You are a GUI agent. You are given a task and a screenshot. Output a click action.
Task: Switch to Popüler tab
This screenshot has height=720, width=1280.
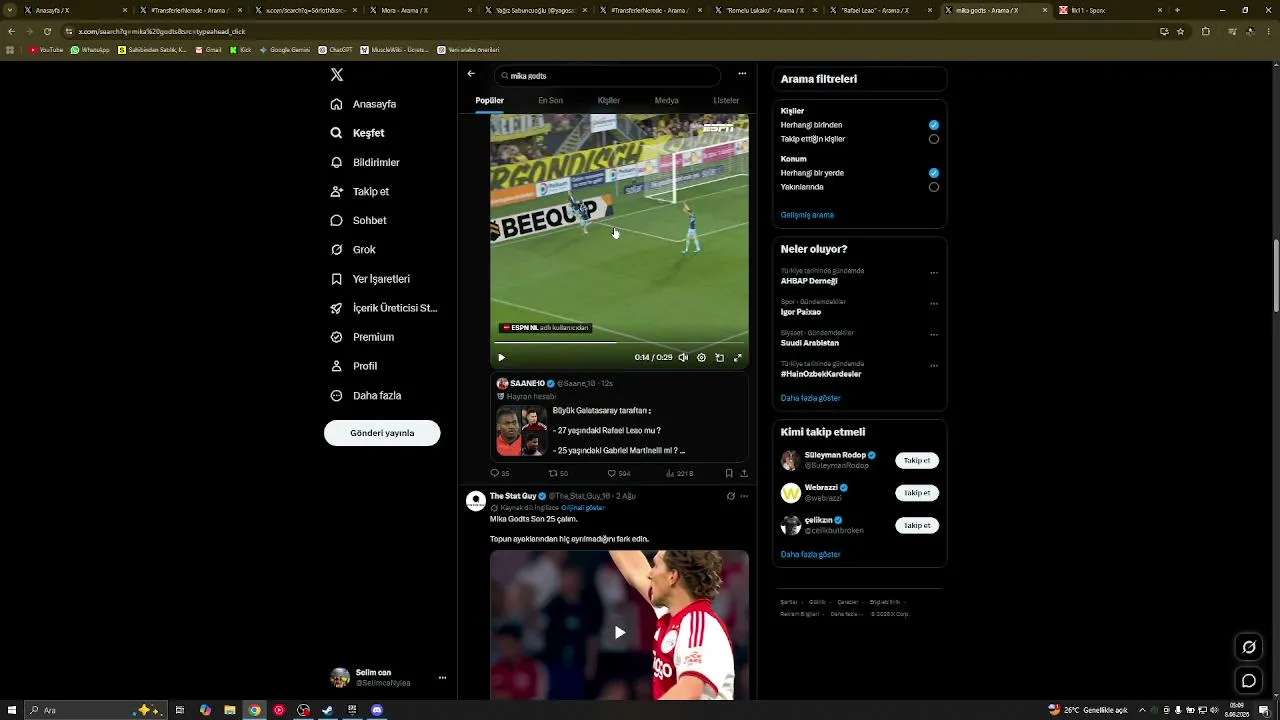(489, 100)
